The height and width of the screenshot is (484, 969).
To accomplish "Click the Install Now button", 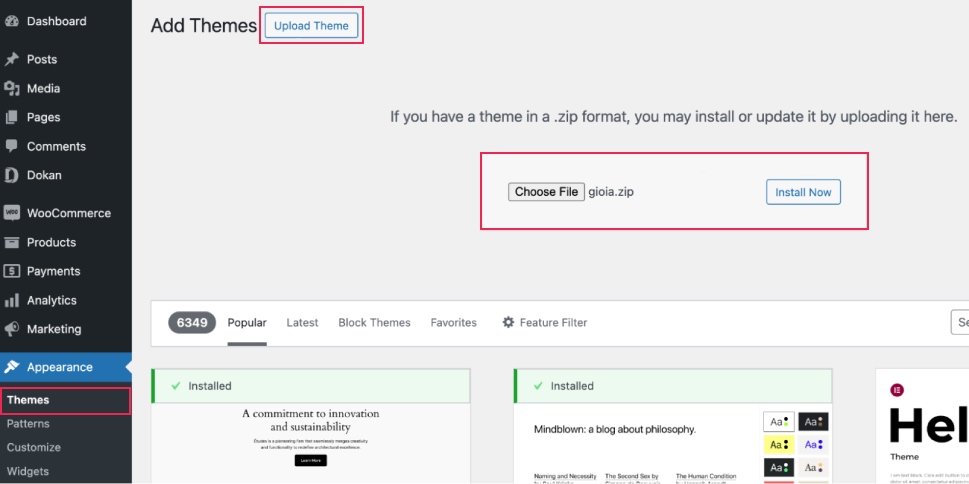I will click(803, 192).
